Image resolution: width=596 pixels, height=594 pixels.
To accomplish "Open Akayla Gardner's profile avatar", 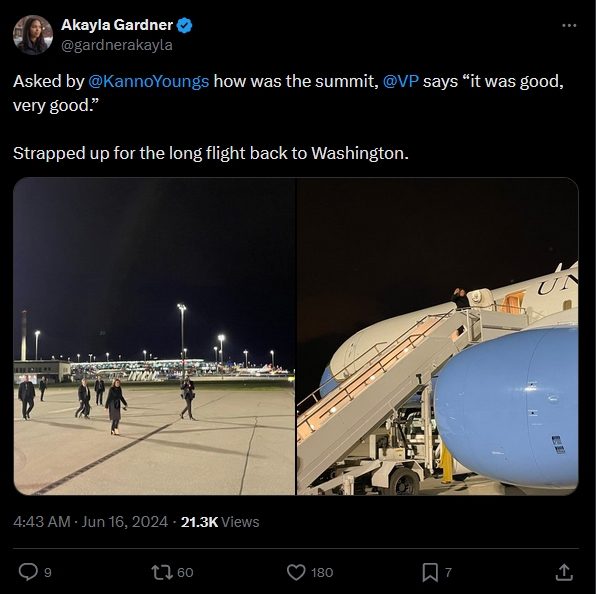I will 33,35.
